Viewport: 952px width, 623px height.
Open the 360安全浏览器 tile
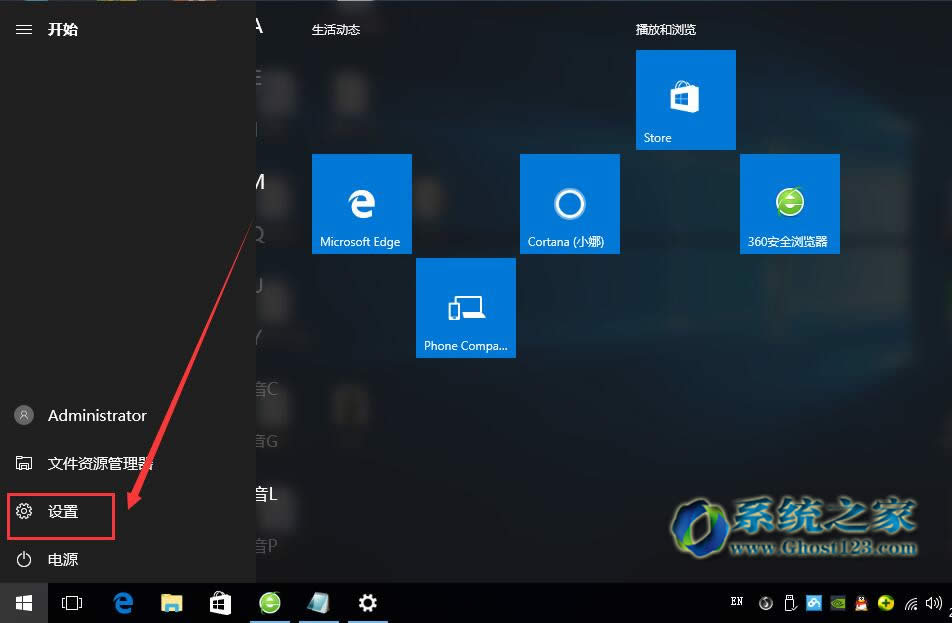[x=789, y=203]
